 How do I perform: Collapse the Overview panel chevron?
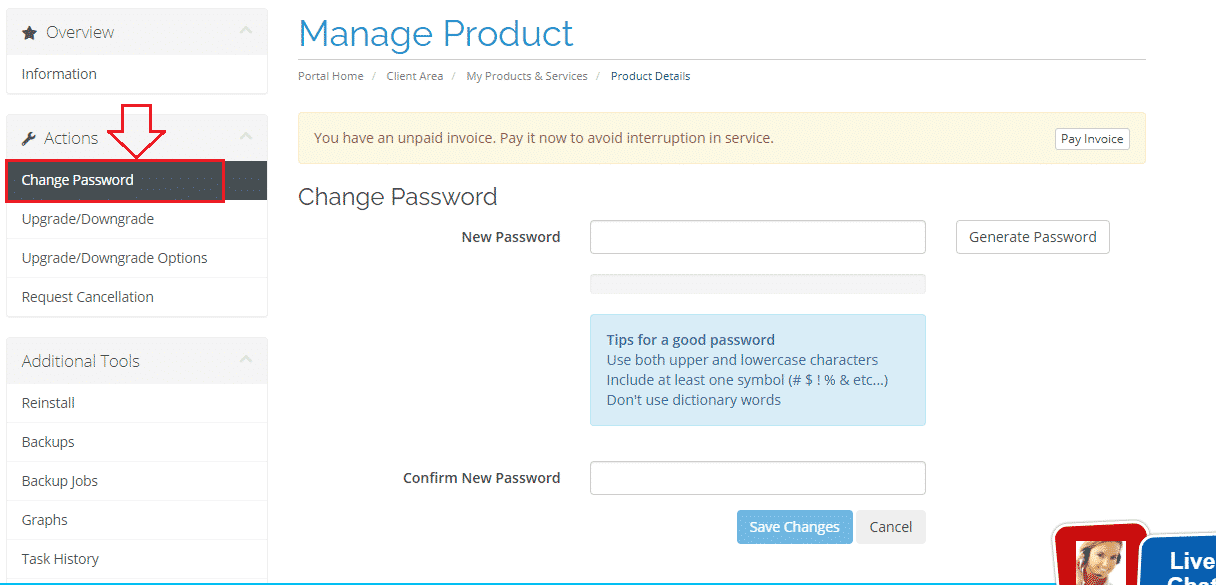point(246,32)
